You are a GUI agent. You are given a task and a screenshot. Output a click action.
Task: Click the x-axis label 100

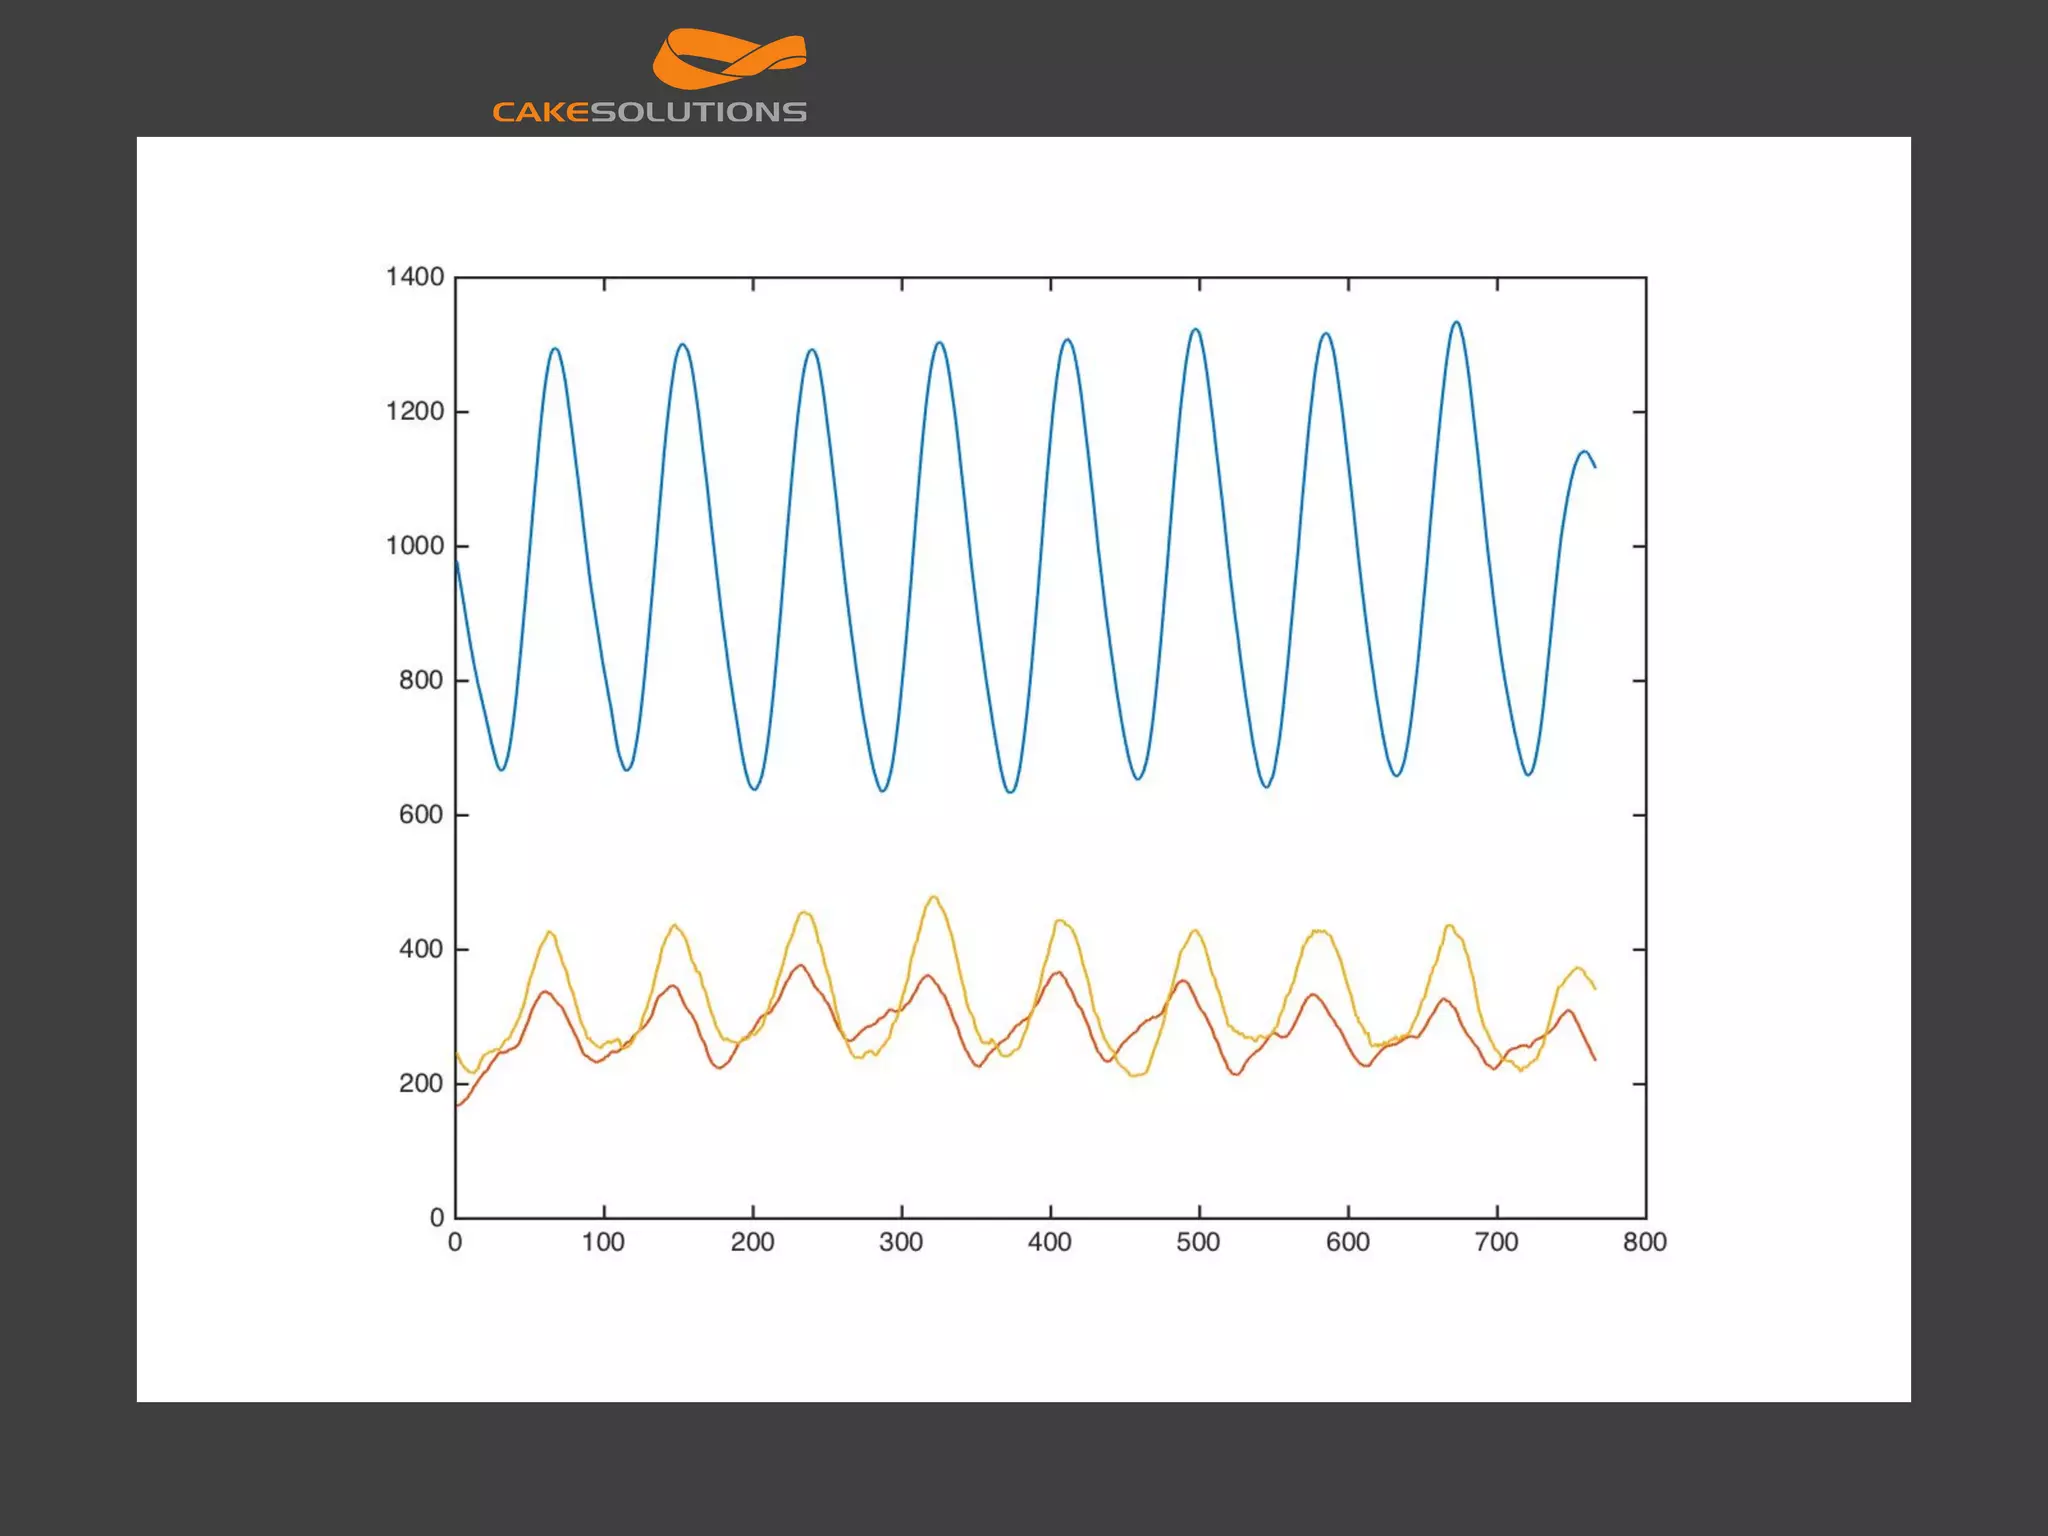pos(603,1243)
